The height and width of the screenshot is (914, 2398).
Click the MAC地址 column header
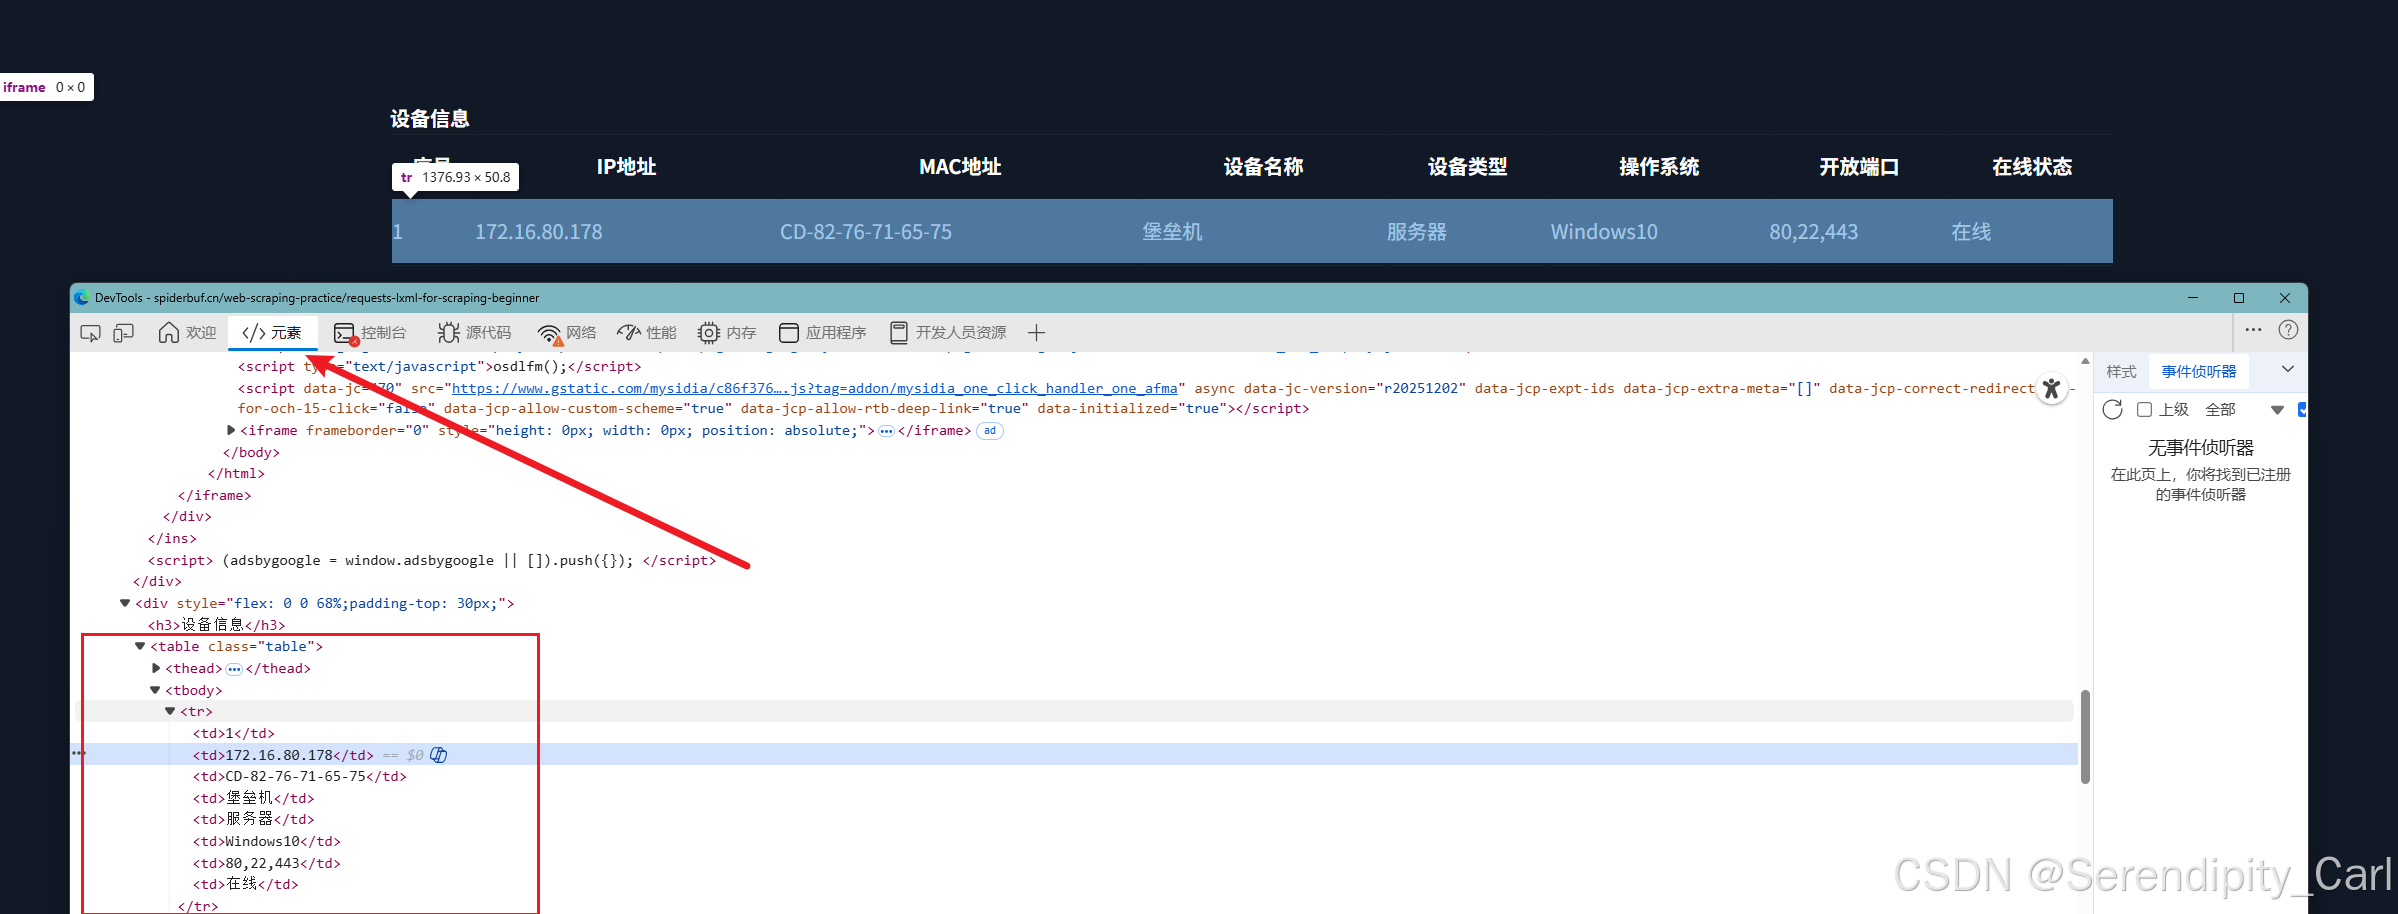(960, 167)
